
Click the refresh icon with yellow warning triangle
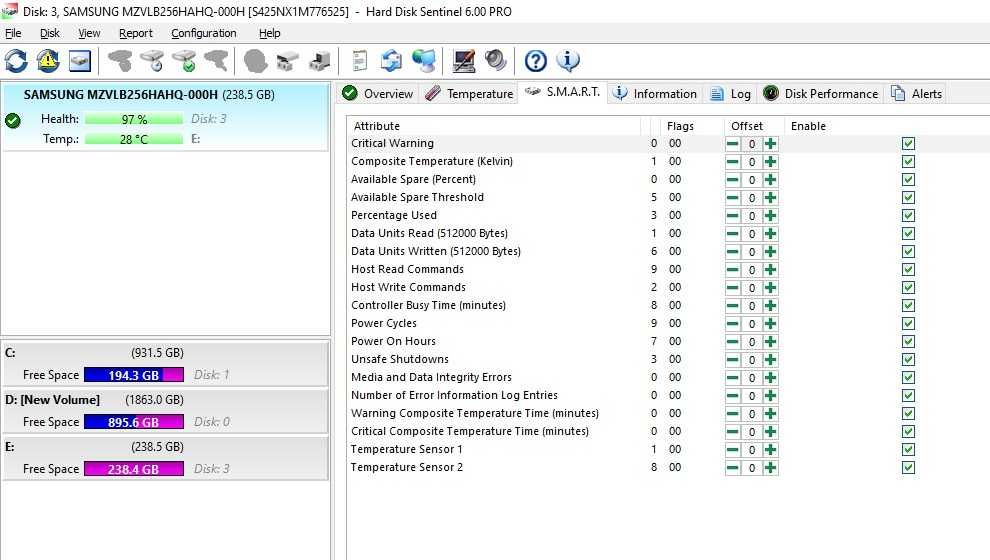48,61
